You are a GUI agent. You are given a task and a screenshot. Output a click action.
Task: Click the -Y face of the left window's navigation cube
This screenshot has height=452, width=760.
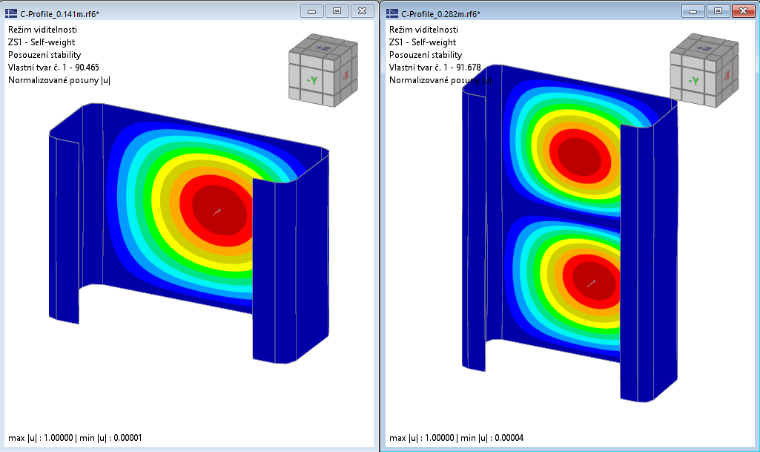(x=312, y=80)
